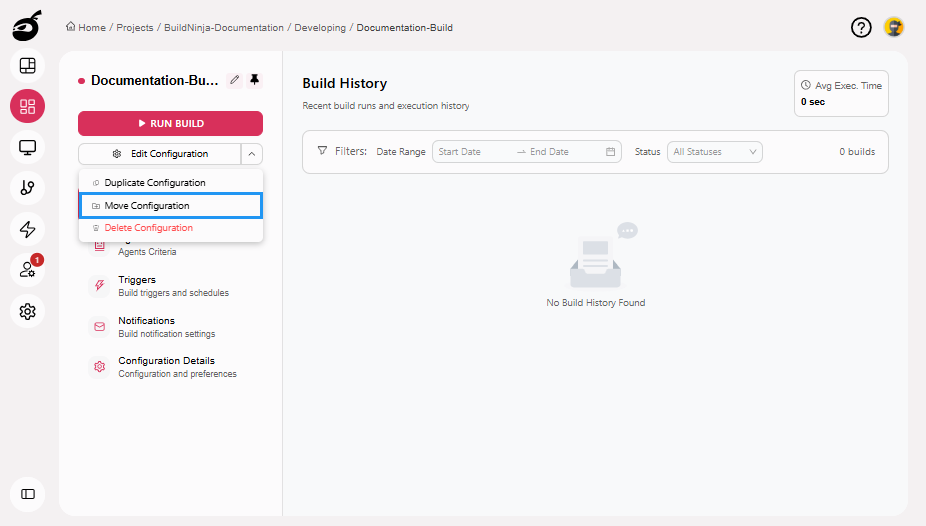Click the Avg Exec. Time card
926x526 pixels.
point(841,93)
